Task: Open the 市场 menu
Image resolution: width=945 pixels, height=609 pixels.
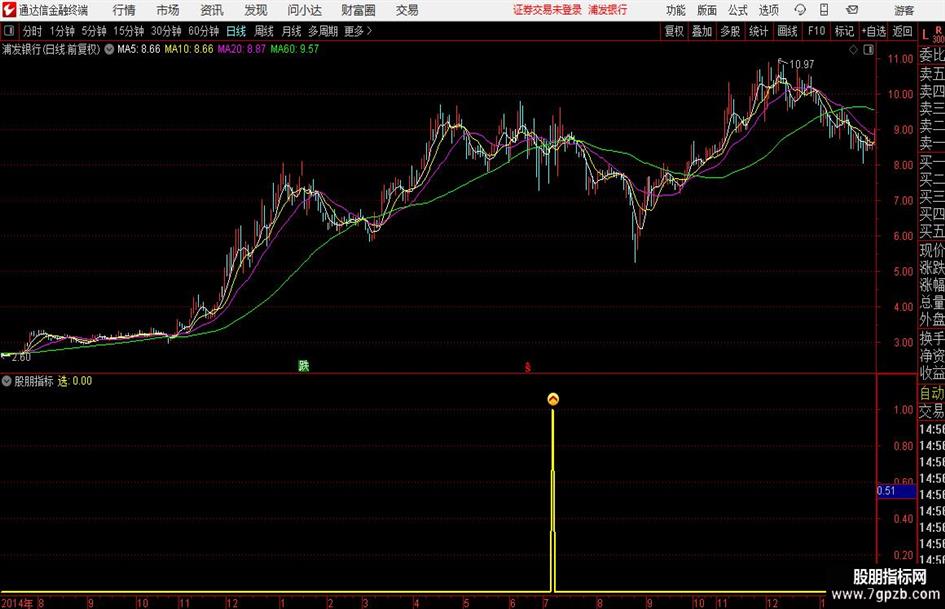Action: [x=168, y=10]
